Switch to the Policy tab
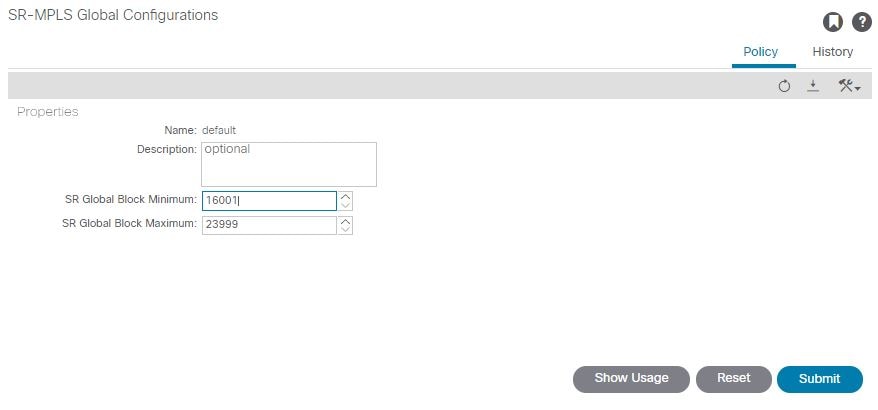The height and width of the screenshot is (410, 878). 760,52
